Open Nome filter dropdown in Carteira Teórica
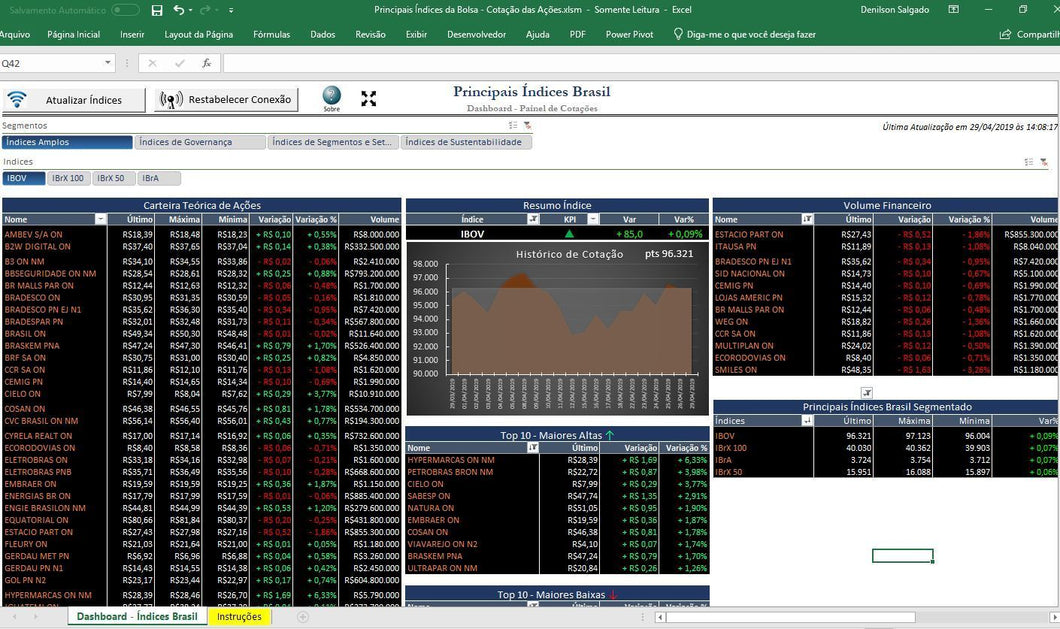The width and height of the screenshot is (1060, 629). coord(101,219)
